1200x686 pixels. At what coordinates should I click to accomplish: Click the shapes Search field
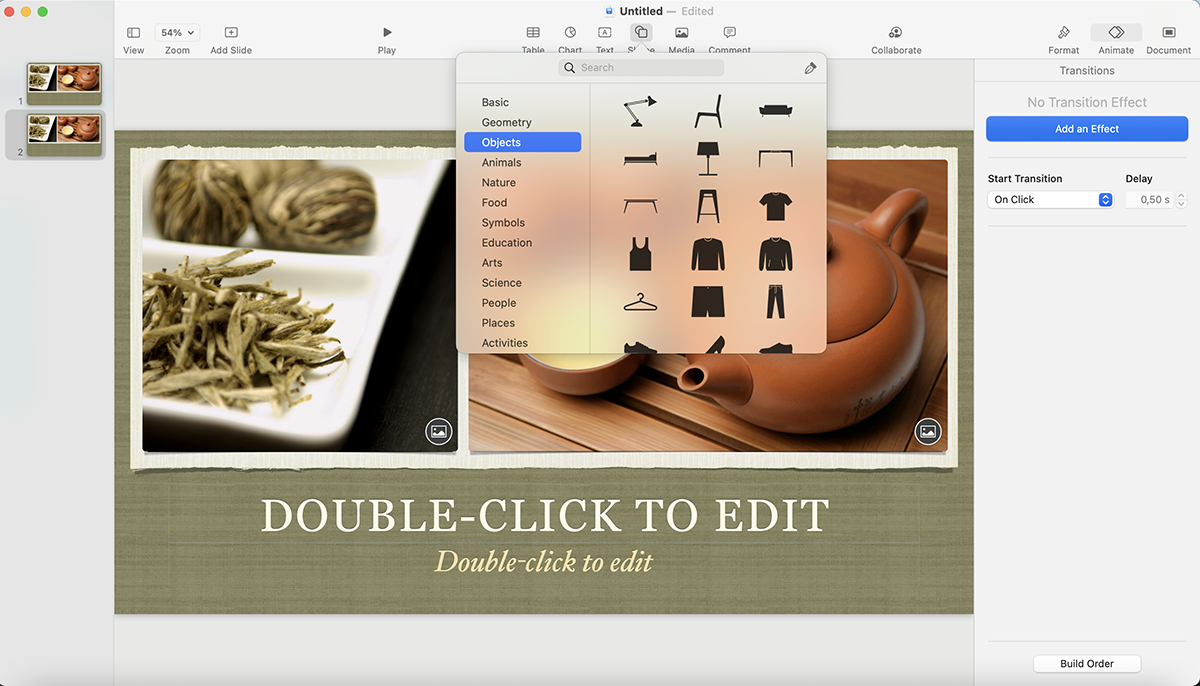point(640,67)
